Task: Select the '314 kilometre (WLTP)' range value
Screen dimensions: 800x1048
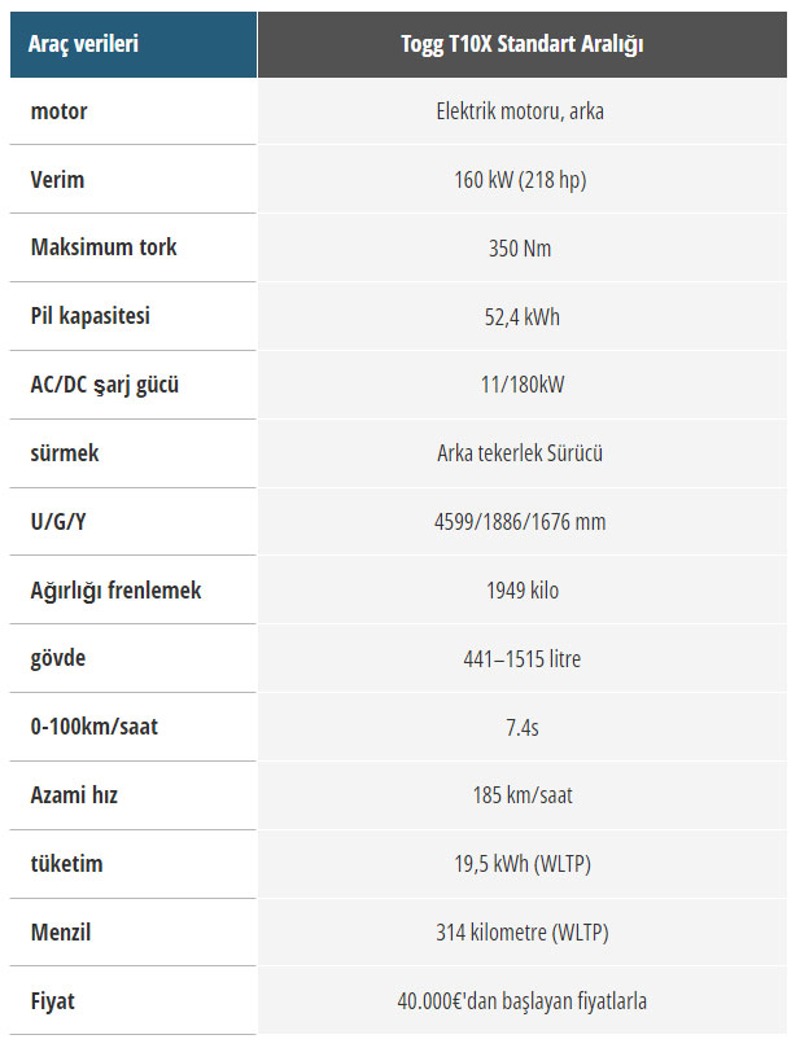Action: (521, 933)
